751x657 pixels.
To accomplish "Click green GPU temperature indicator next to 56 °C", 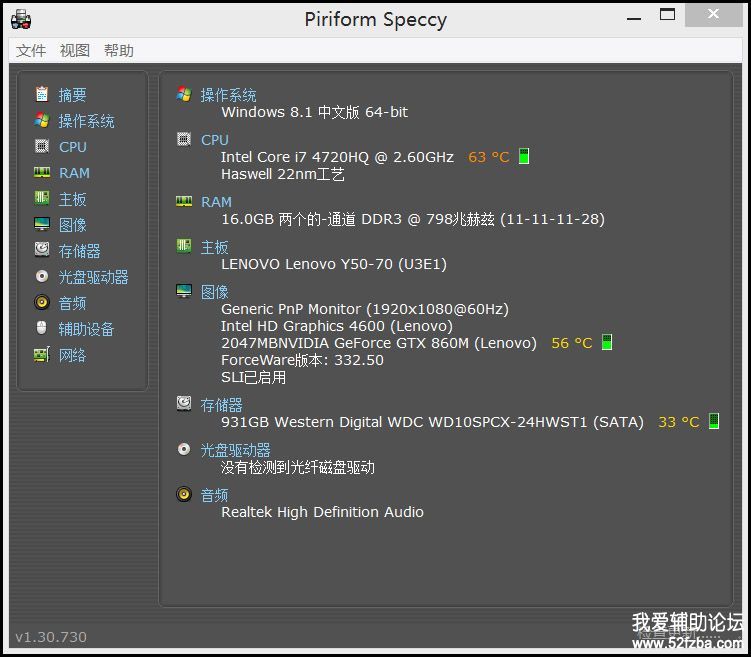I will pos(607,342).
